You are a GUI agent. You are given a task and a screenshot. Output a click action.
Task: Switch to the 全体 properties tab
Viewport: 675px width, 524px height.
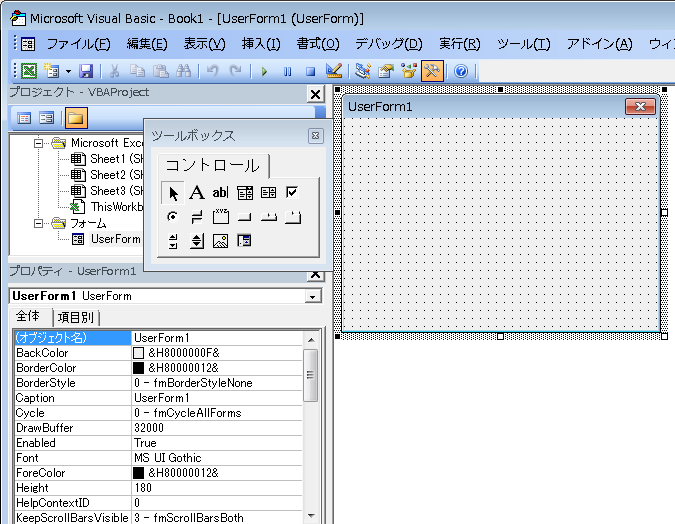tap(28, 316)
